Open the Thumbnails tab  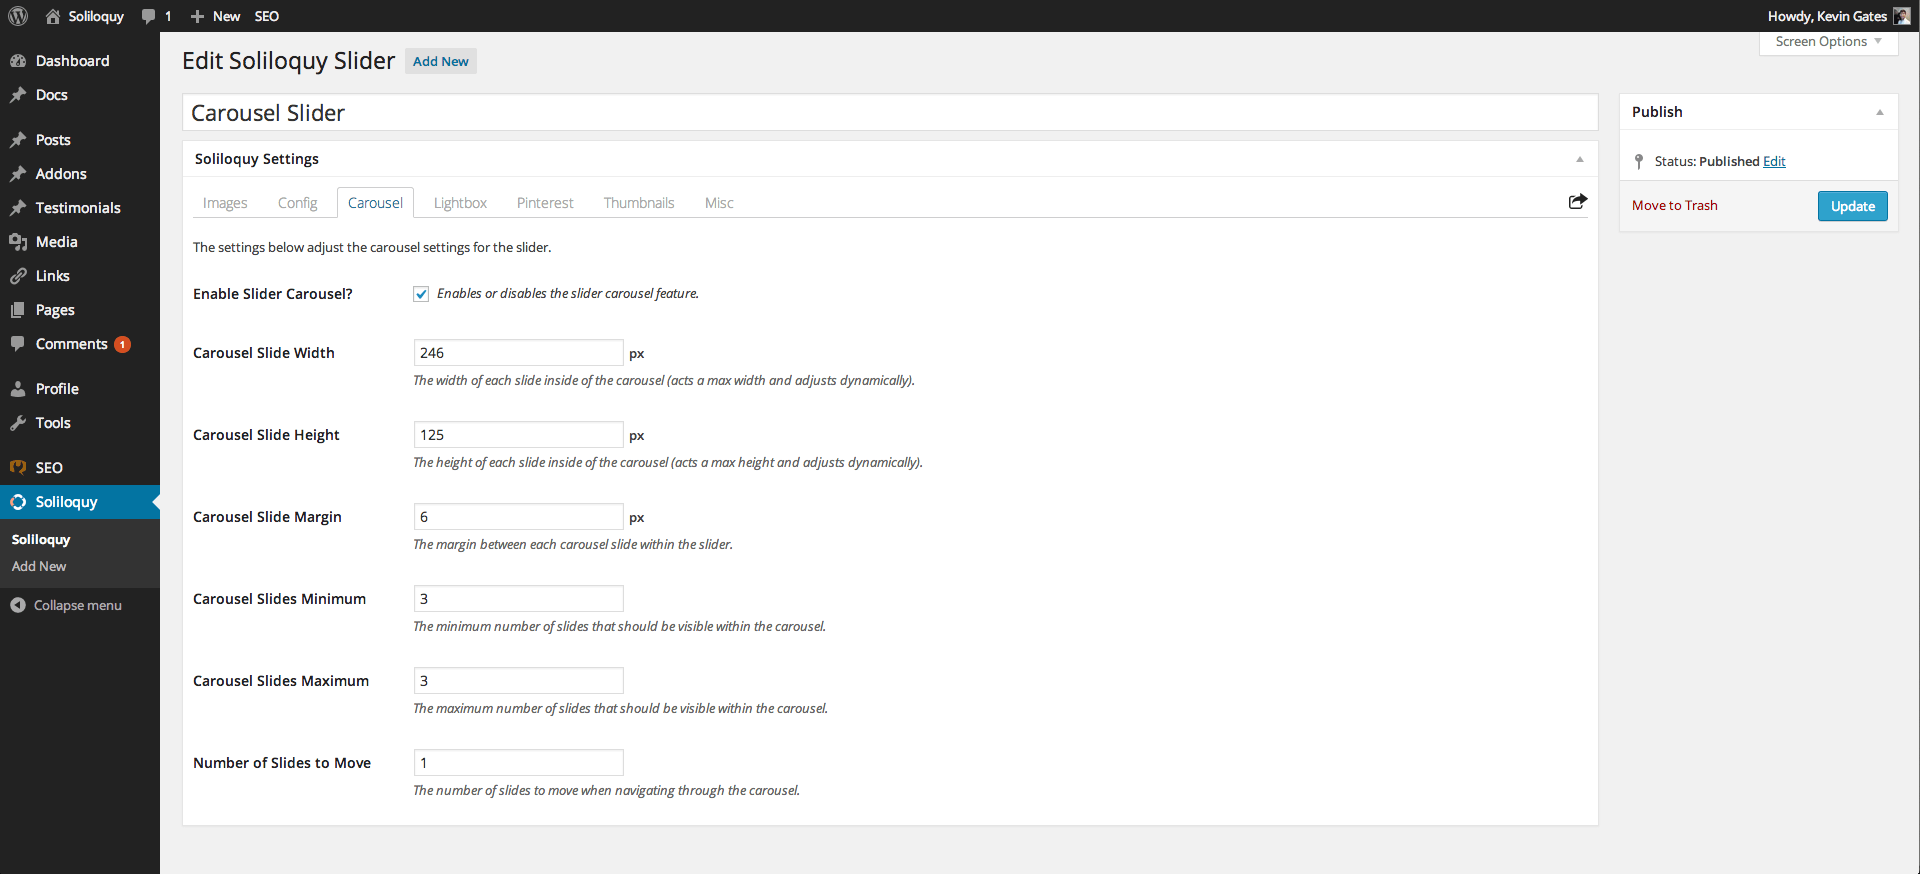coord(639,203)
